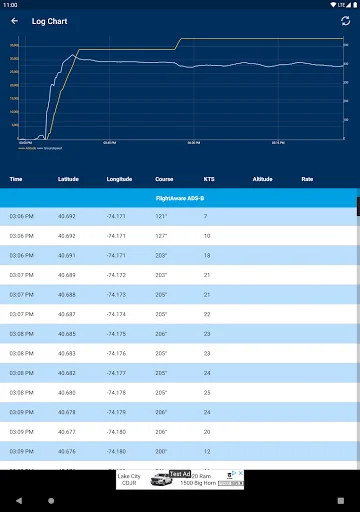Tap longitude -74.176 cell

pos(116,354)
